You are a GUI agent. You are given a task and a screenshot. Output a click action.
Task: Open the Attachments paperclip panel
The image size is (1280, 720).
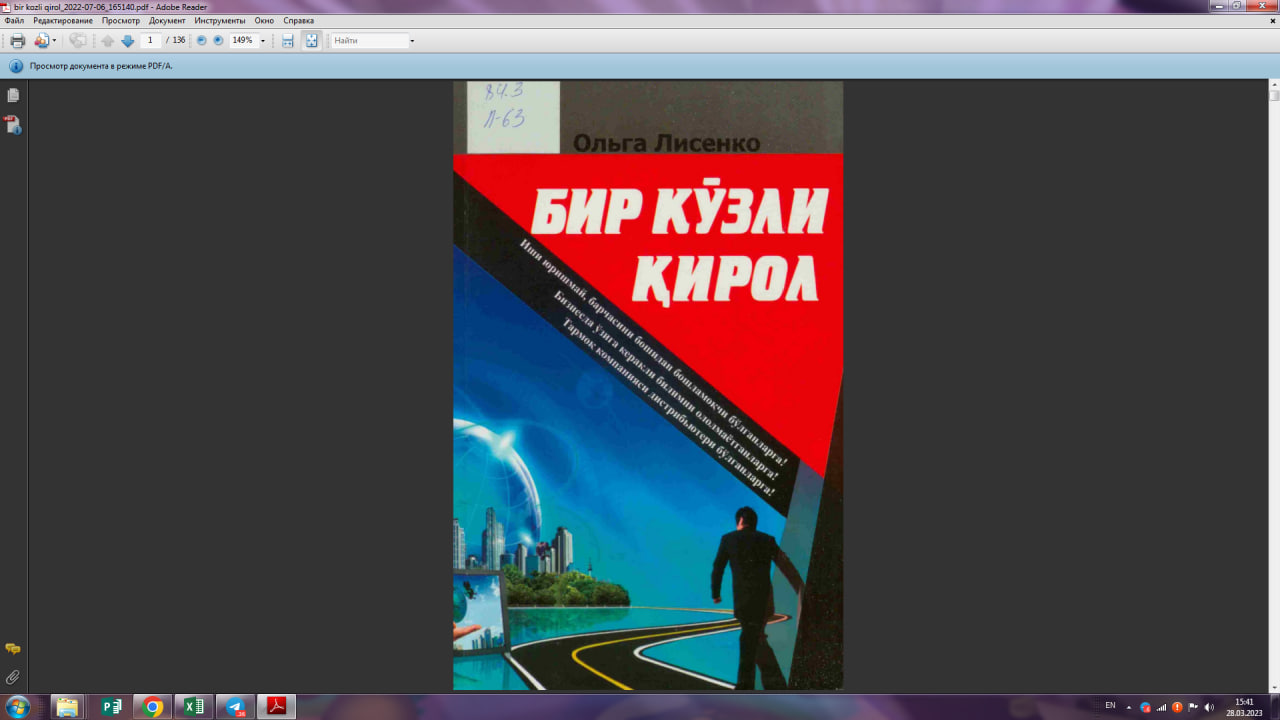pyautogui.click(x=13, y=676)
